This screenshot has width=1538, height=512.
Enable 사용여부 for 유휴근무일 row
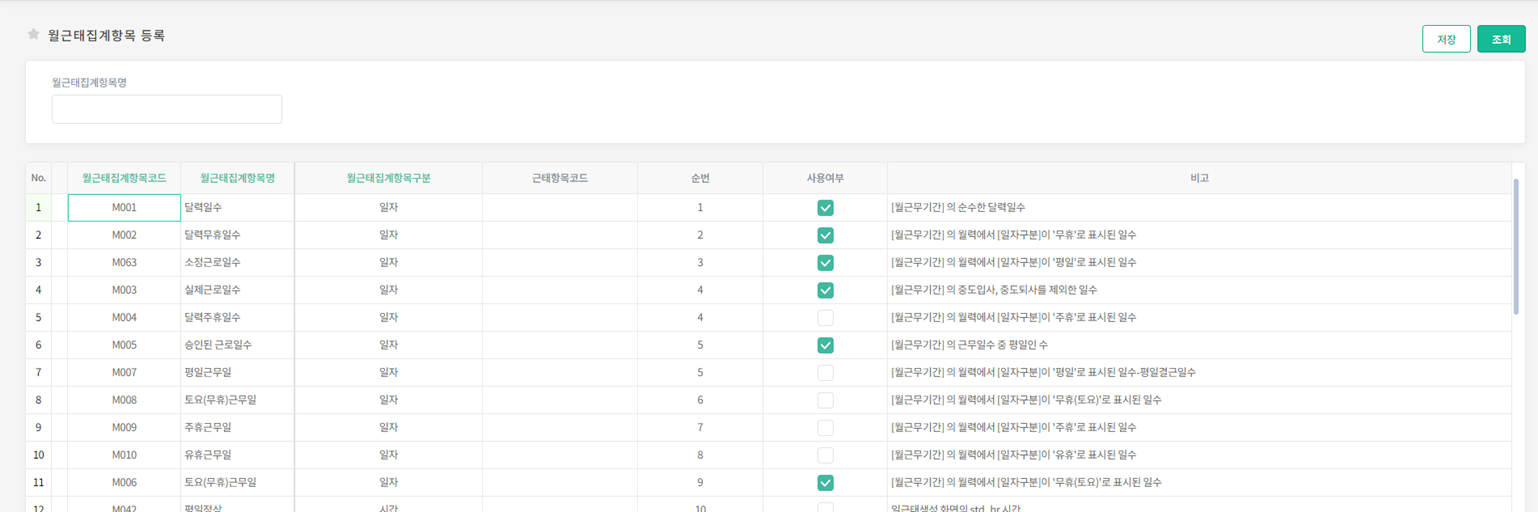(x=825, y=455)
